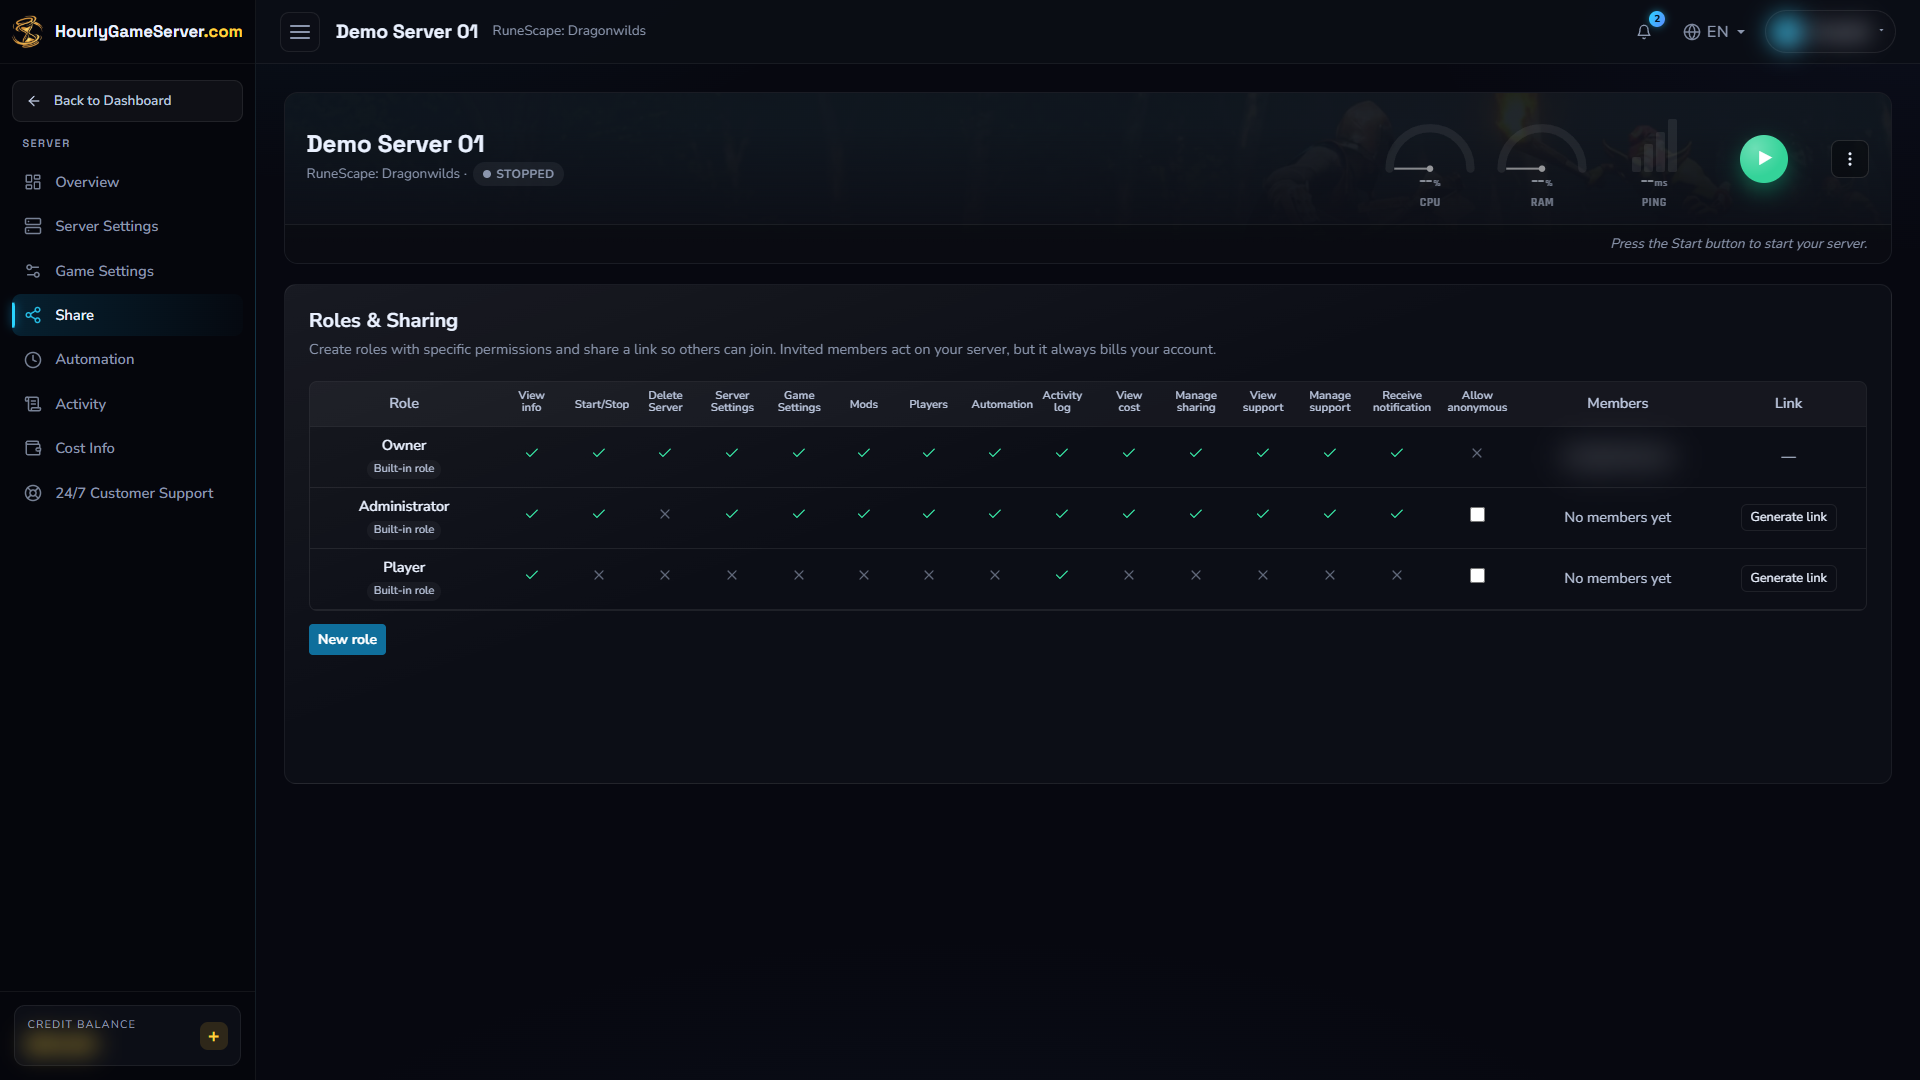Click the Automation clock icon
The image size is (1920, 1080).
pos(33,359)
